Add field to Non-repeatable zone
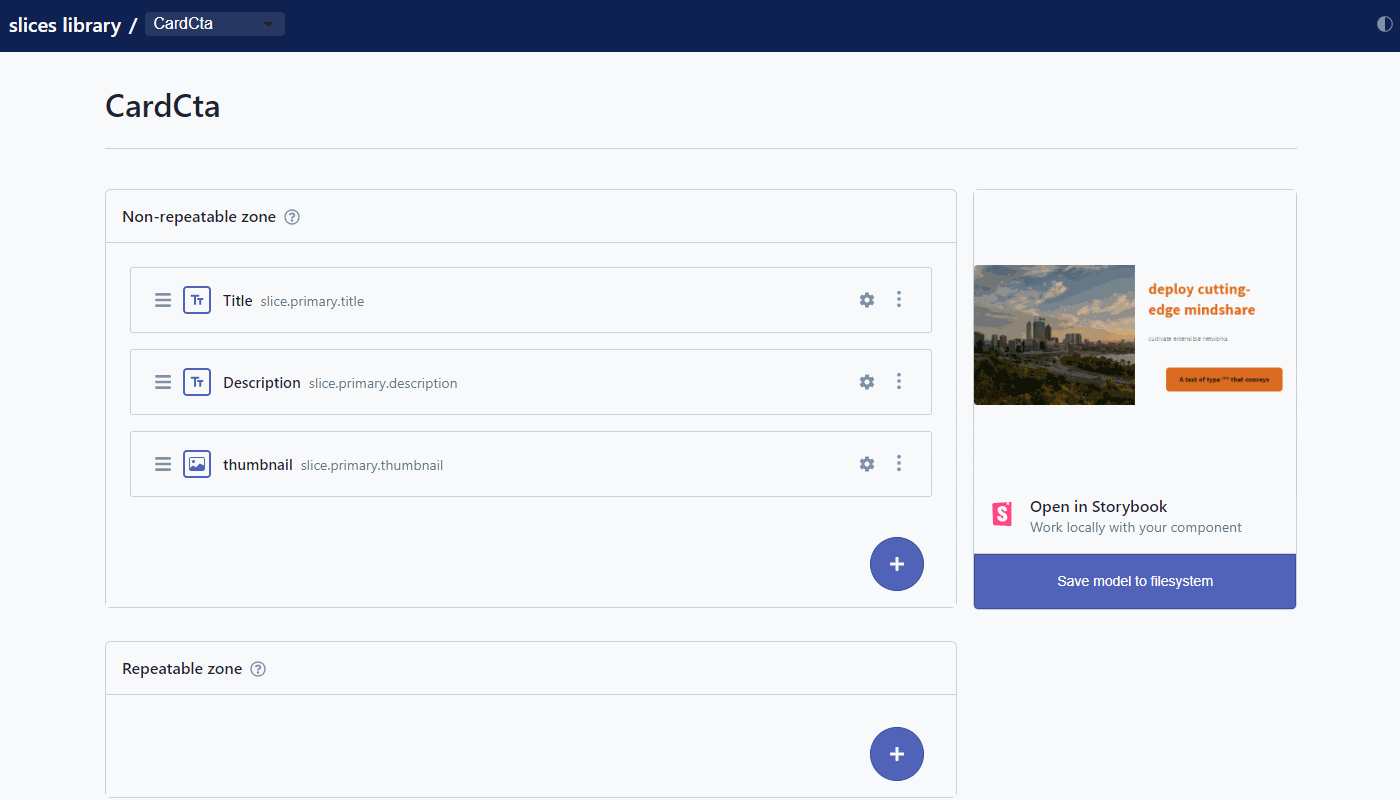1400x800 pixels. [897, 564]
